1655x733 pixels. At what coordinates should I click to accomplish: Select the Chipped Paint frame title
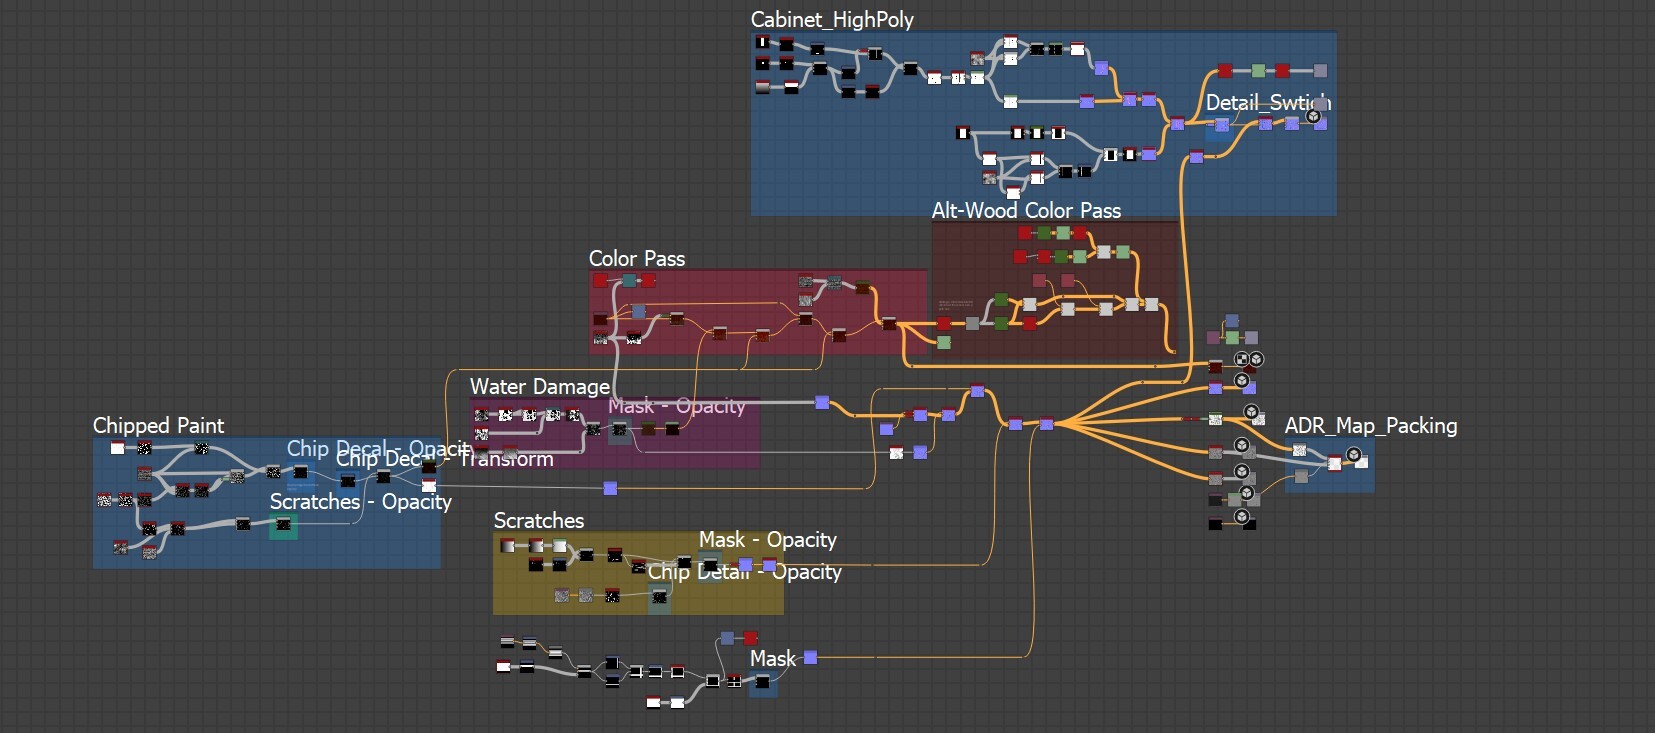pos(158,425)
